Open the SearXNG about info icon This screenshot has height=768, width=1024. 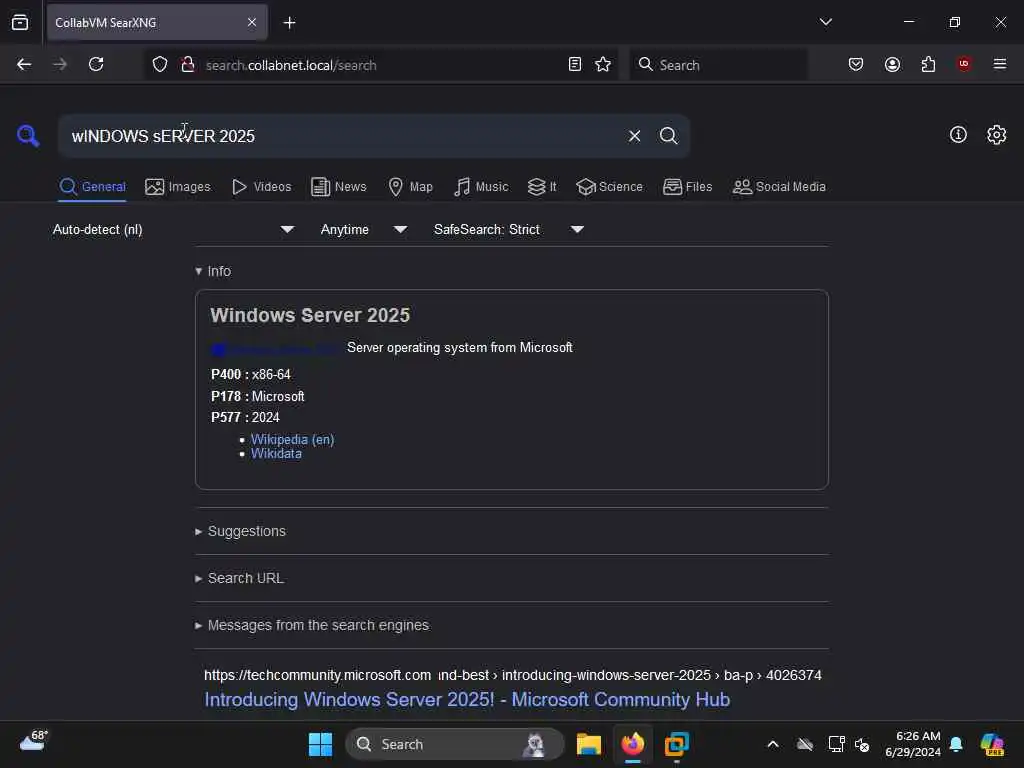958,135
